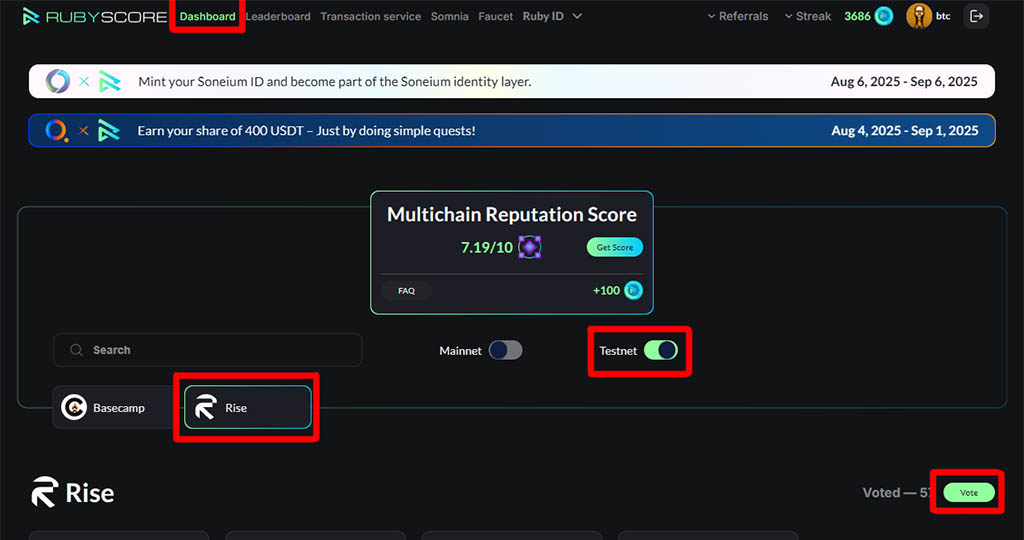Open Transaction service page
The image size is (1024, 540).
[x=370, y=16]
